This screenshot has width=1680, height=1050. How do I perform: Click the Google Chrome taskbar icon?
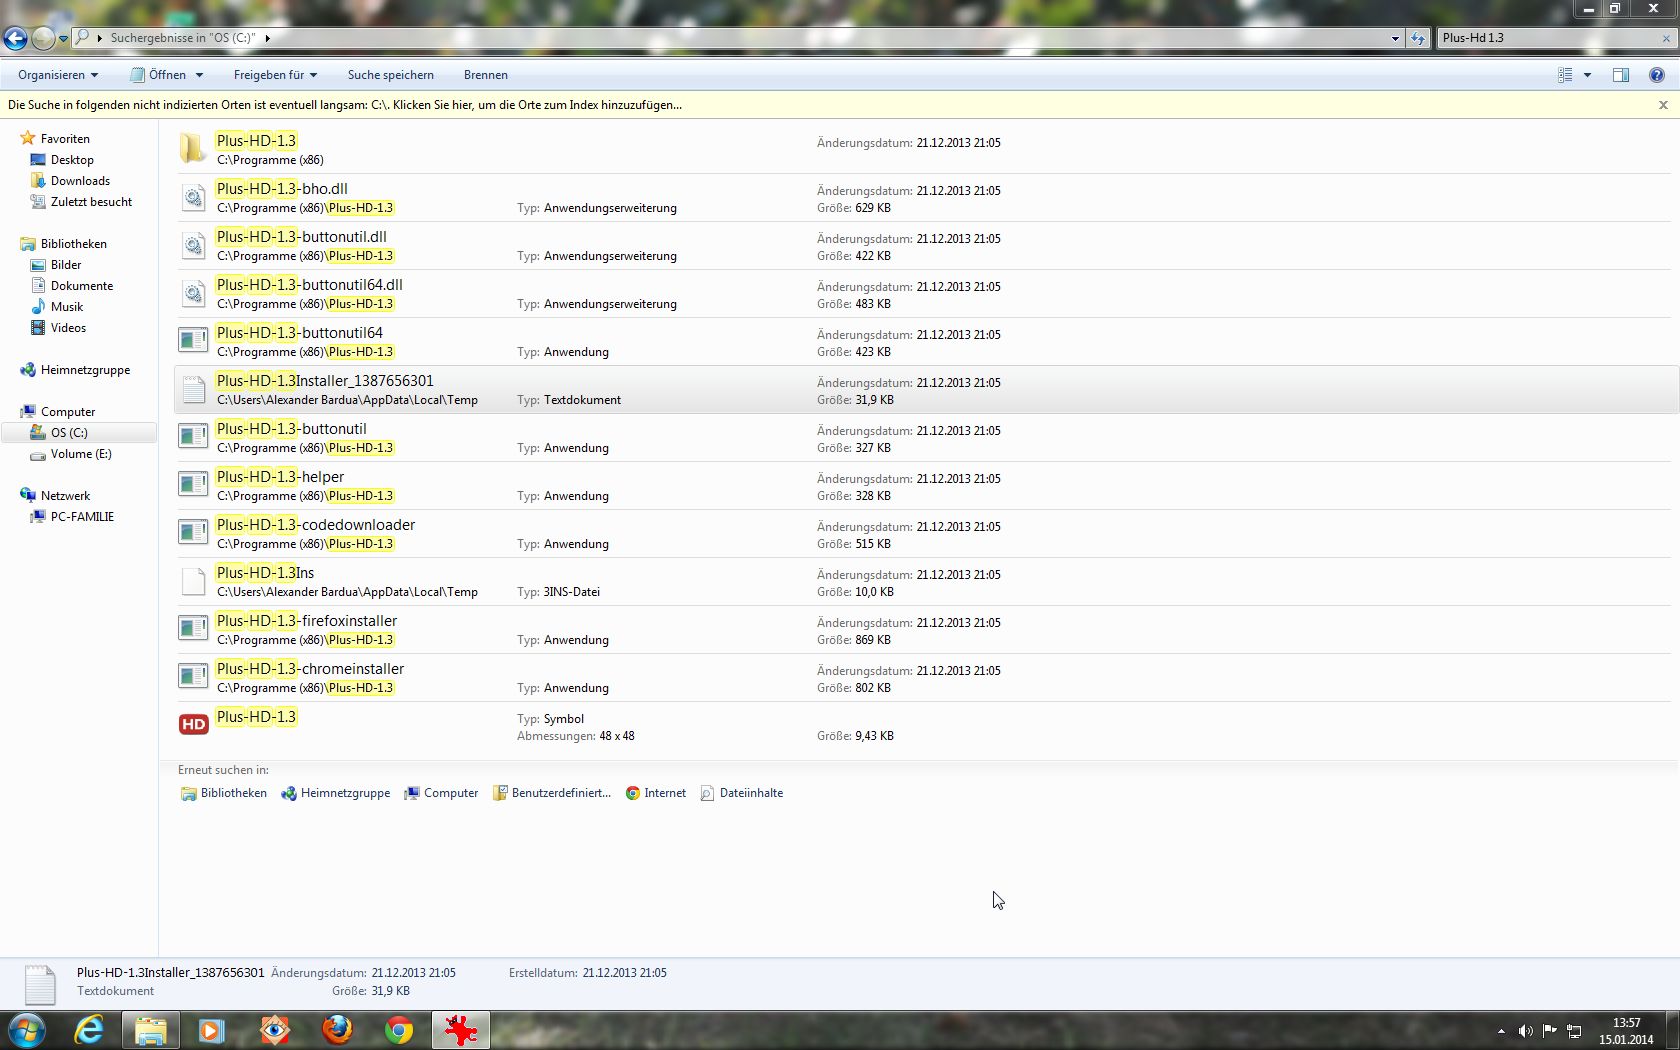tap(399, 1029)
